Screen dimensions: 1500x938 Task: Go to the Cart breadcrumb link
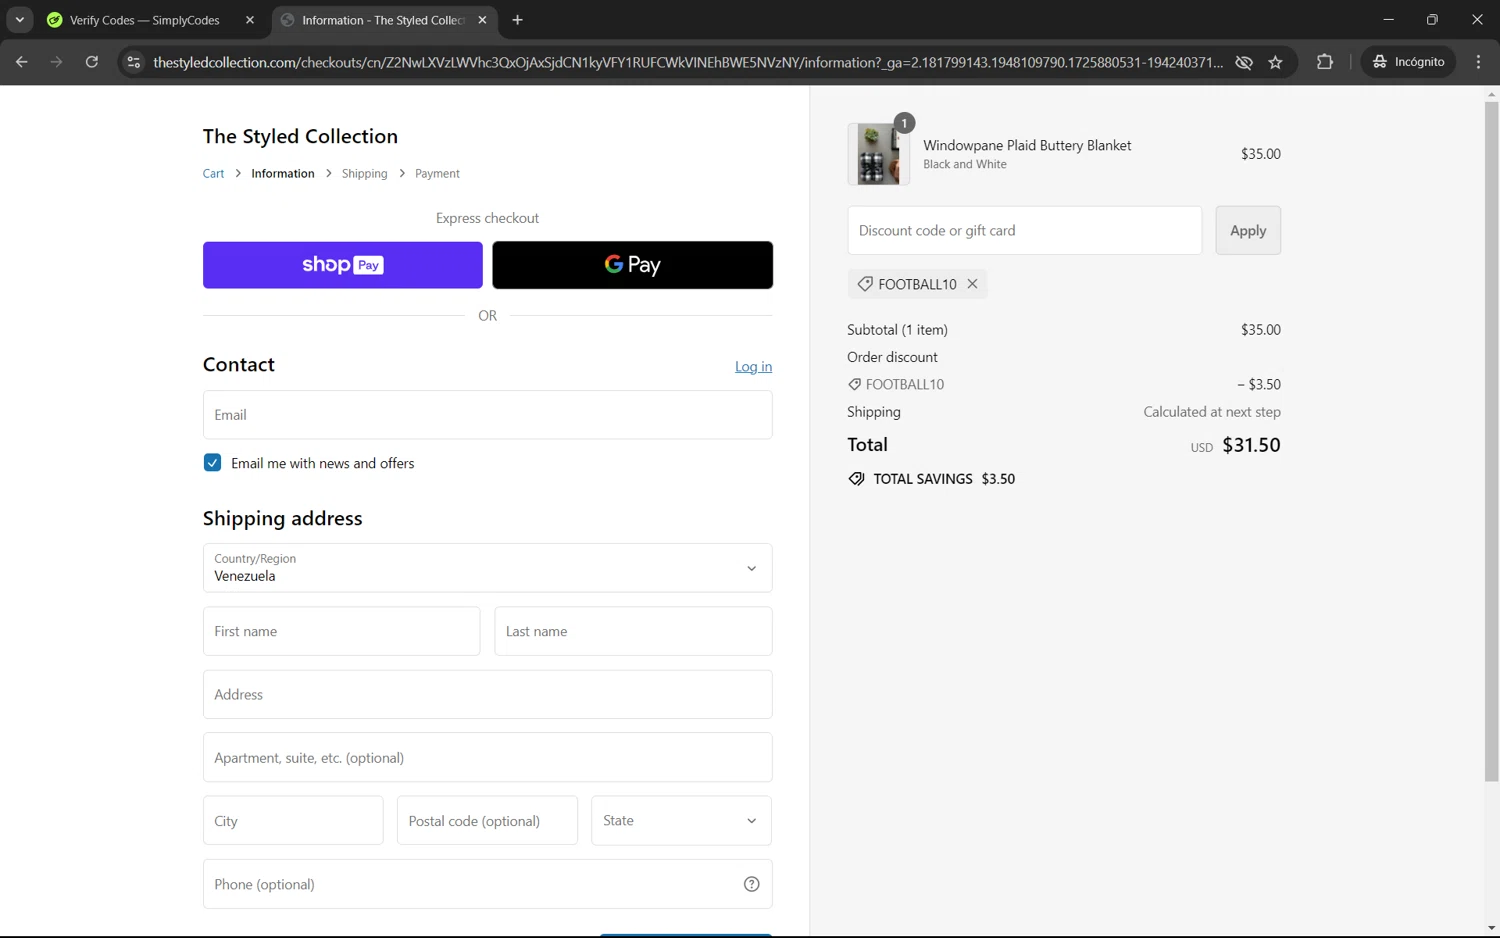point(213,173)
